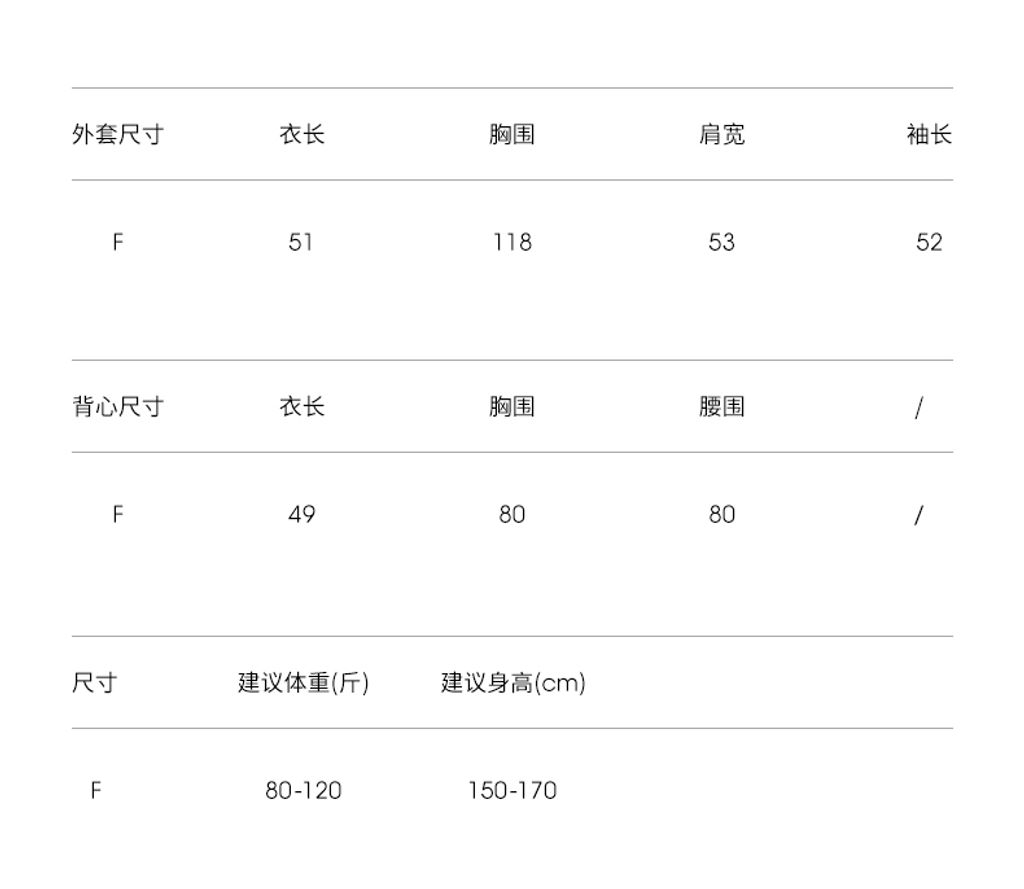Click the sleeve length value 52
Viewport: 1024px width, 889px height.
929,242
